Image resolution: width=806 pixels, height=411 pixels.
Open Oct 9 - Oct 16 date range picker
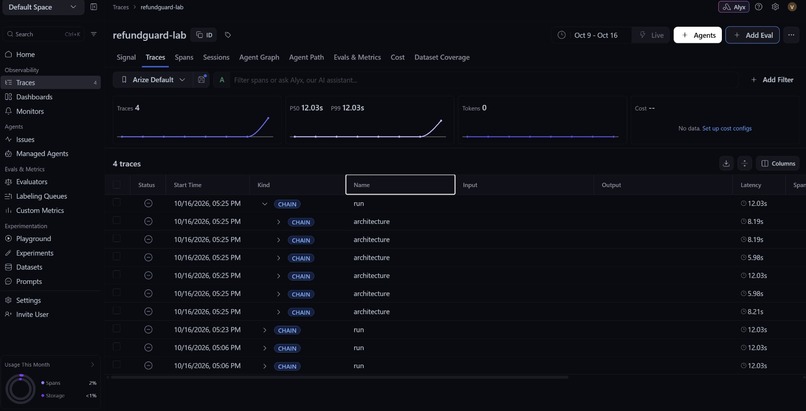pos(591,35)
